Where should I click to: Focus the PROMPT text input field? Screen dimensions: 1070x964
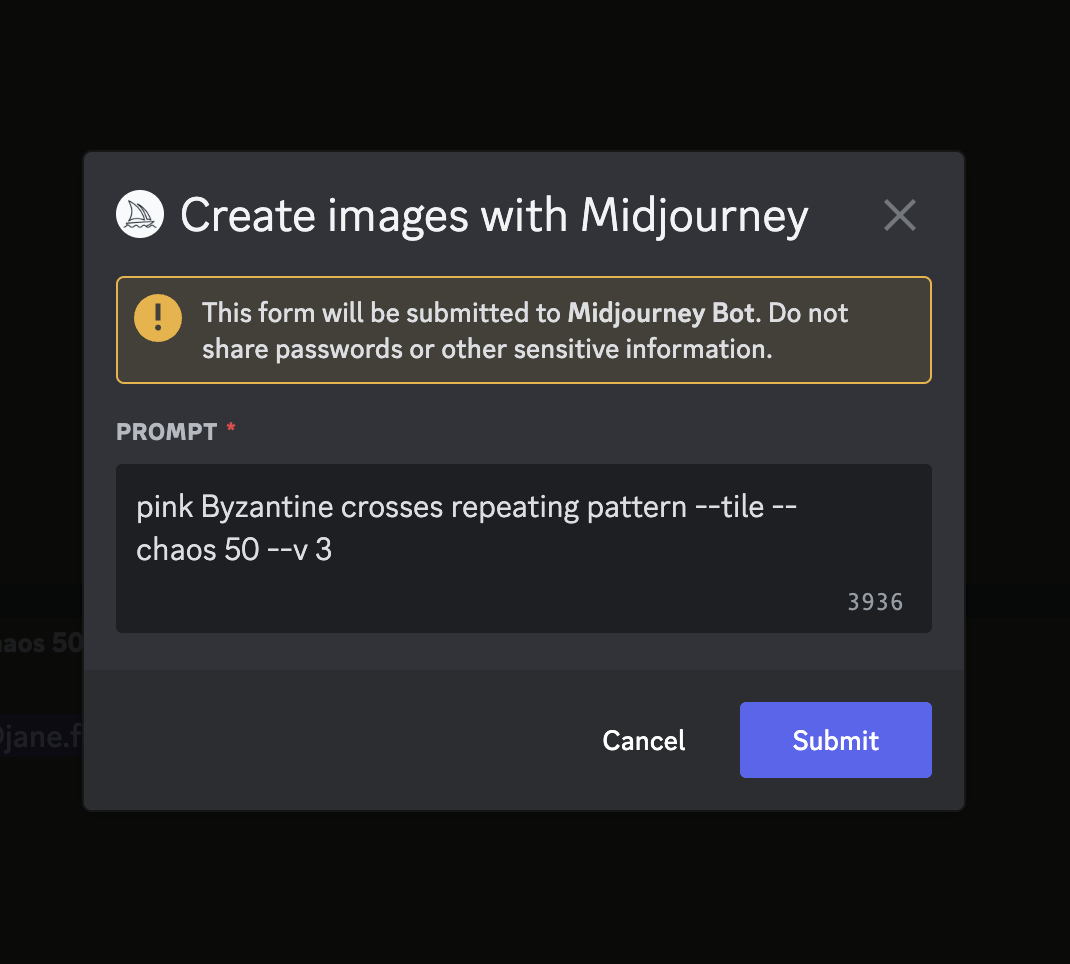tap(523, 580)
